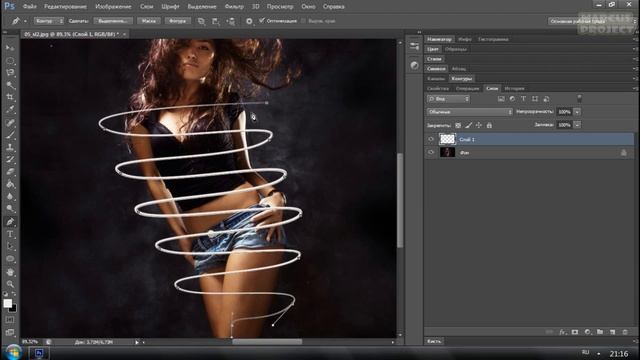Image resolution: width=640 pixels, height=360 pixels.
Task: Select the Crop tool
Action: pos(10,97)
